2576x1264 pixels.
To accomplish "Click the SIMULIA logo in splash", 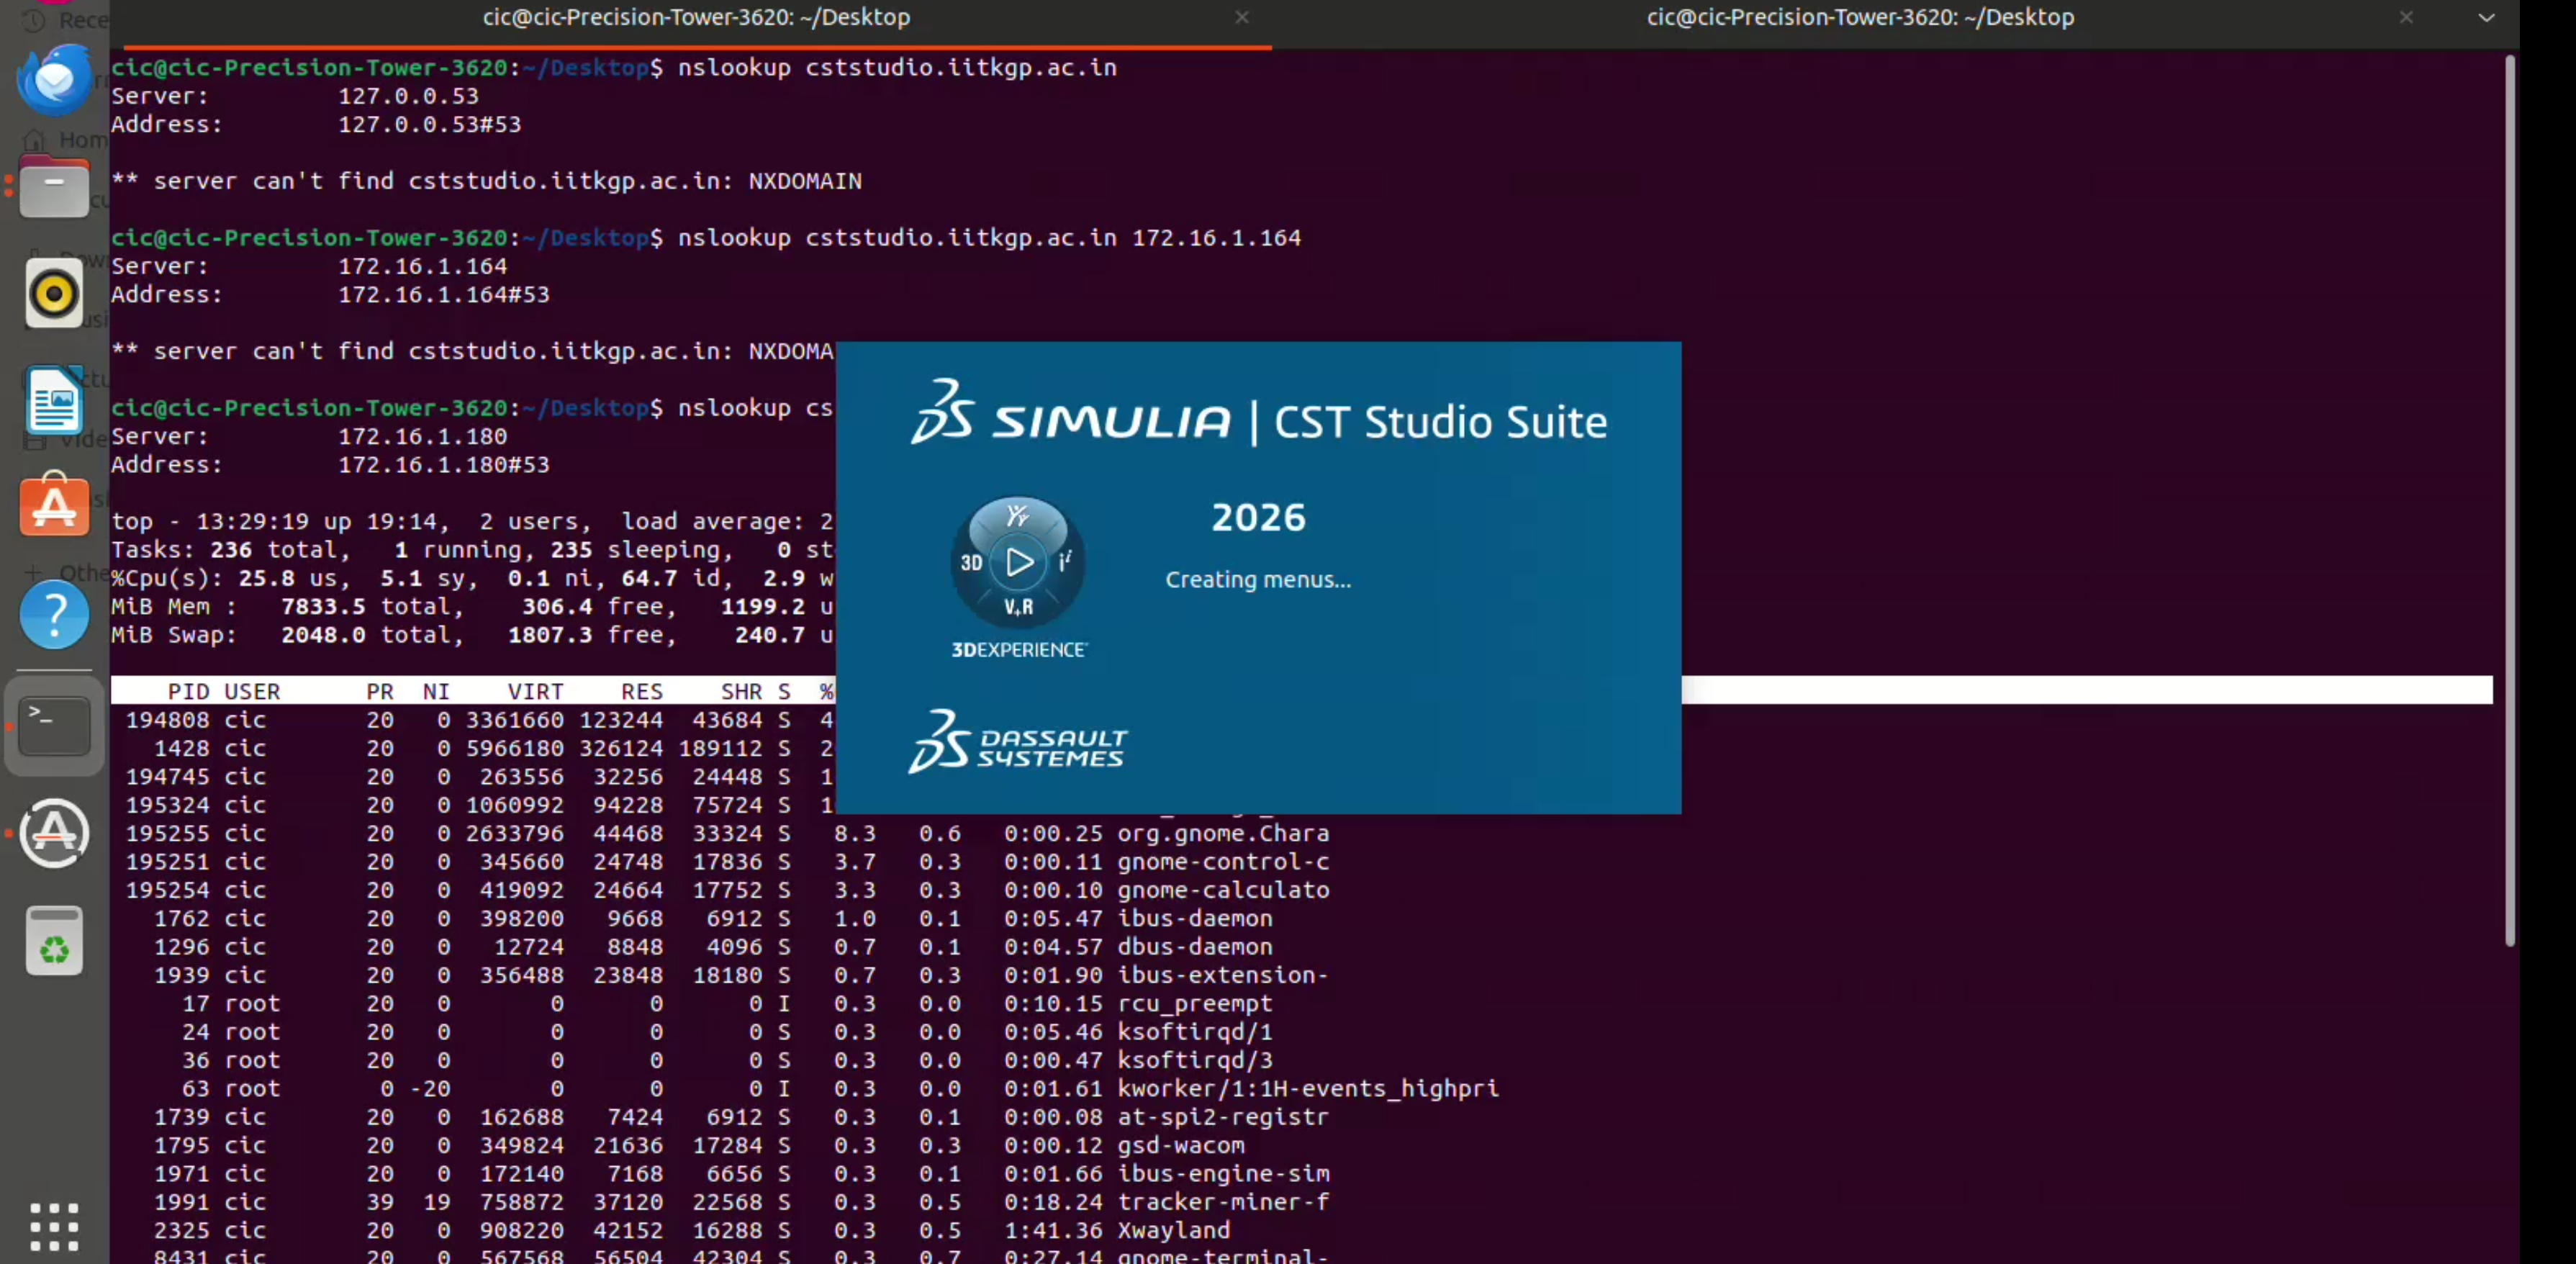I will [1070, 412].
